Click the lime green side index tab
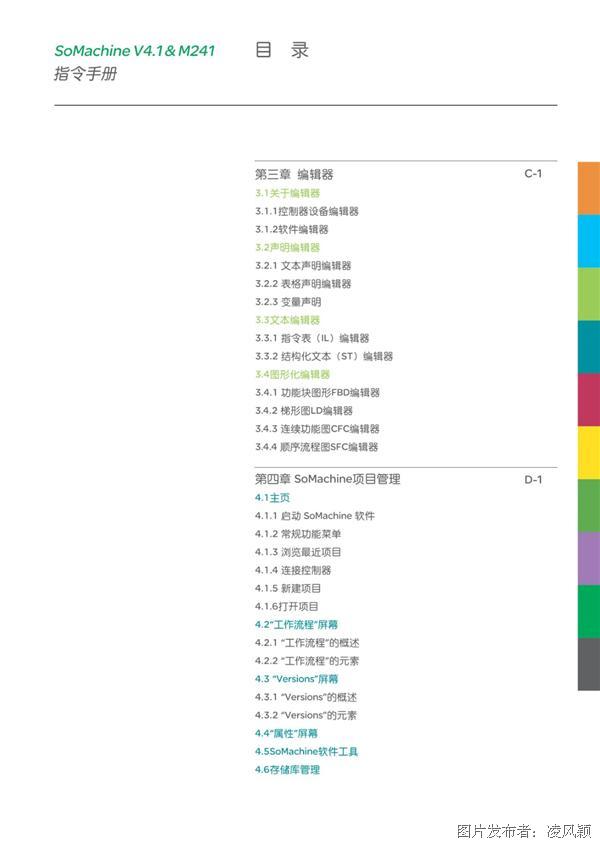The image size is (600, 848). 589,294
